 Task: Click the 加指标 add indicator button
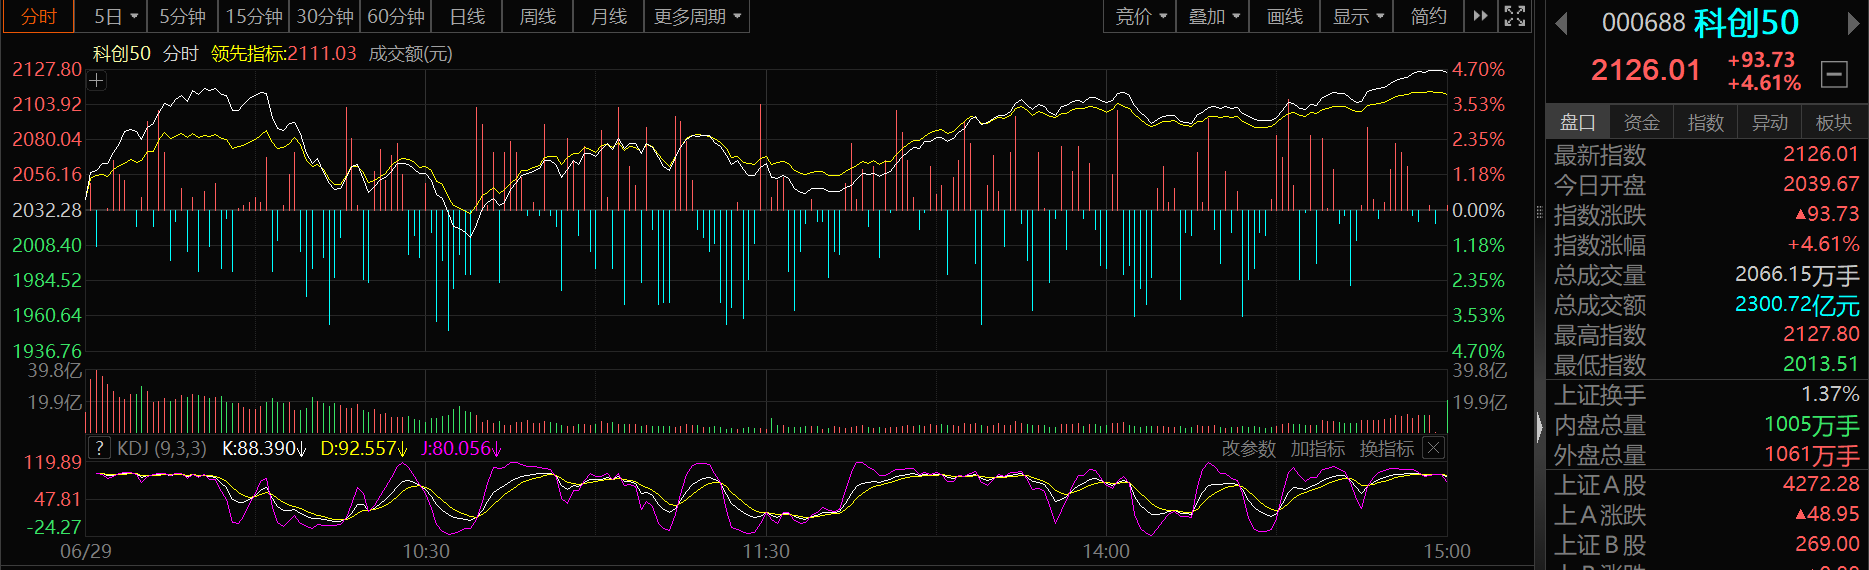1318,449
